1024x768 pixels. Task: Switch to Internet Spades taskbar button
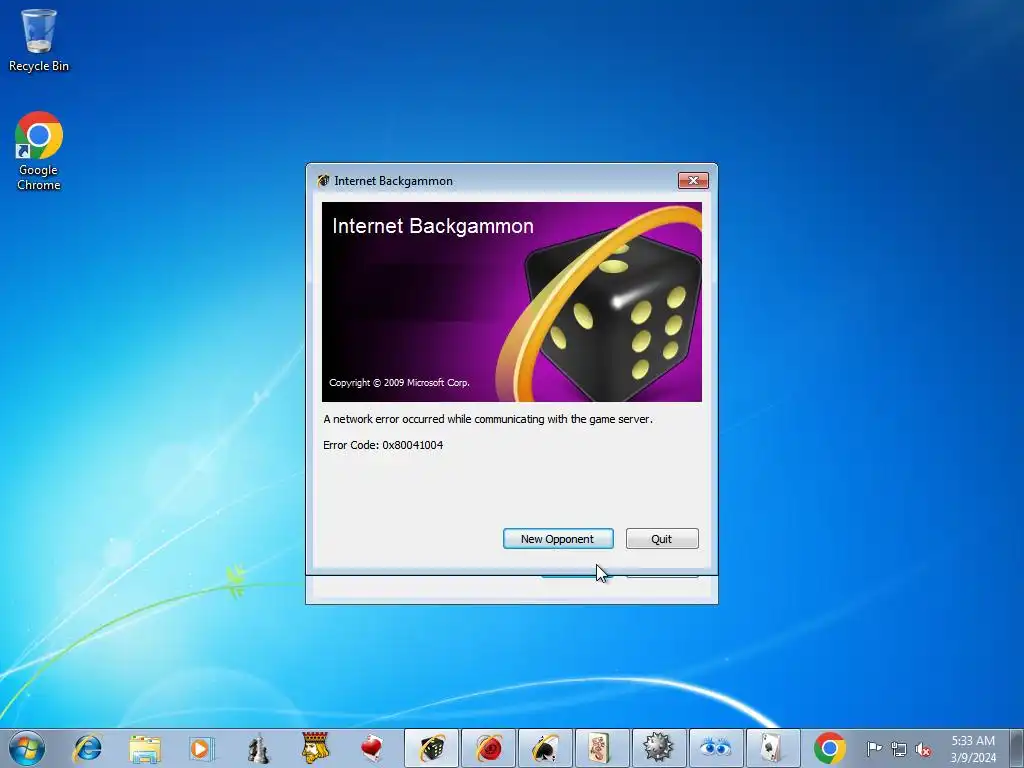point(545,748)
